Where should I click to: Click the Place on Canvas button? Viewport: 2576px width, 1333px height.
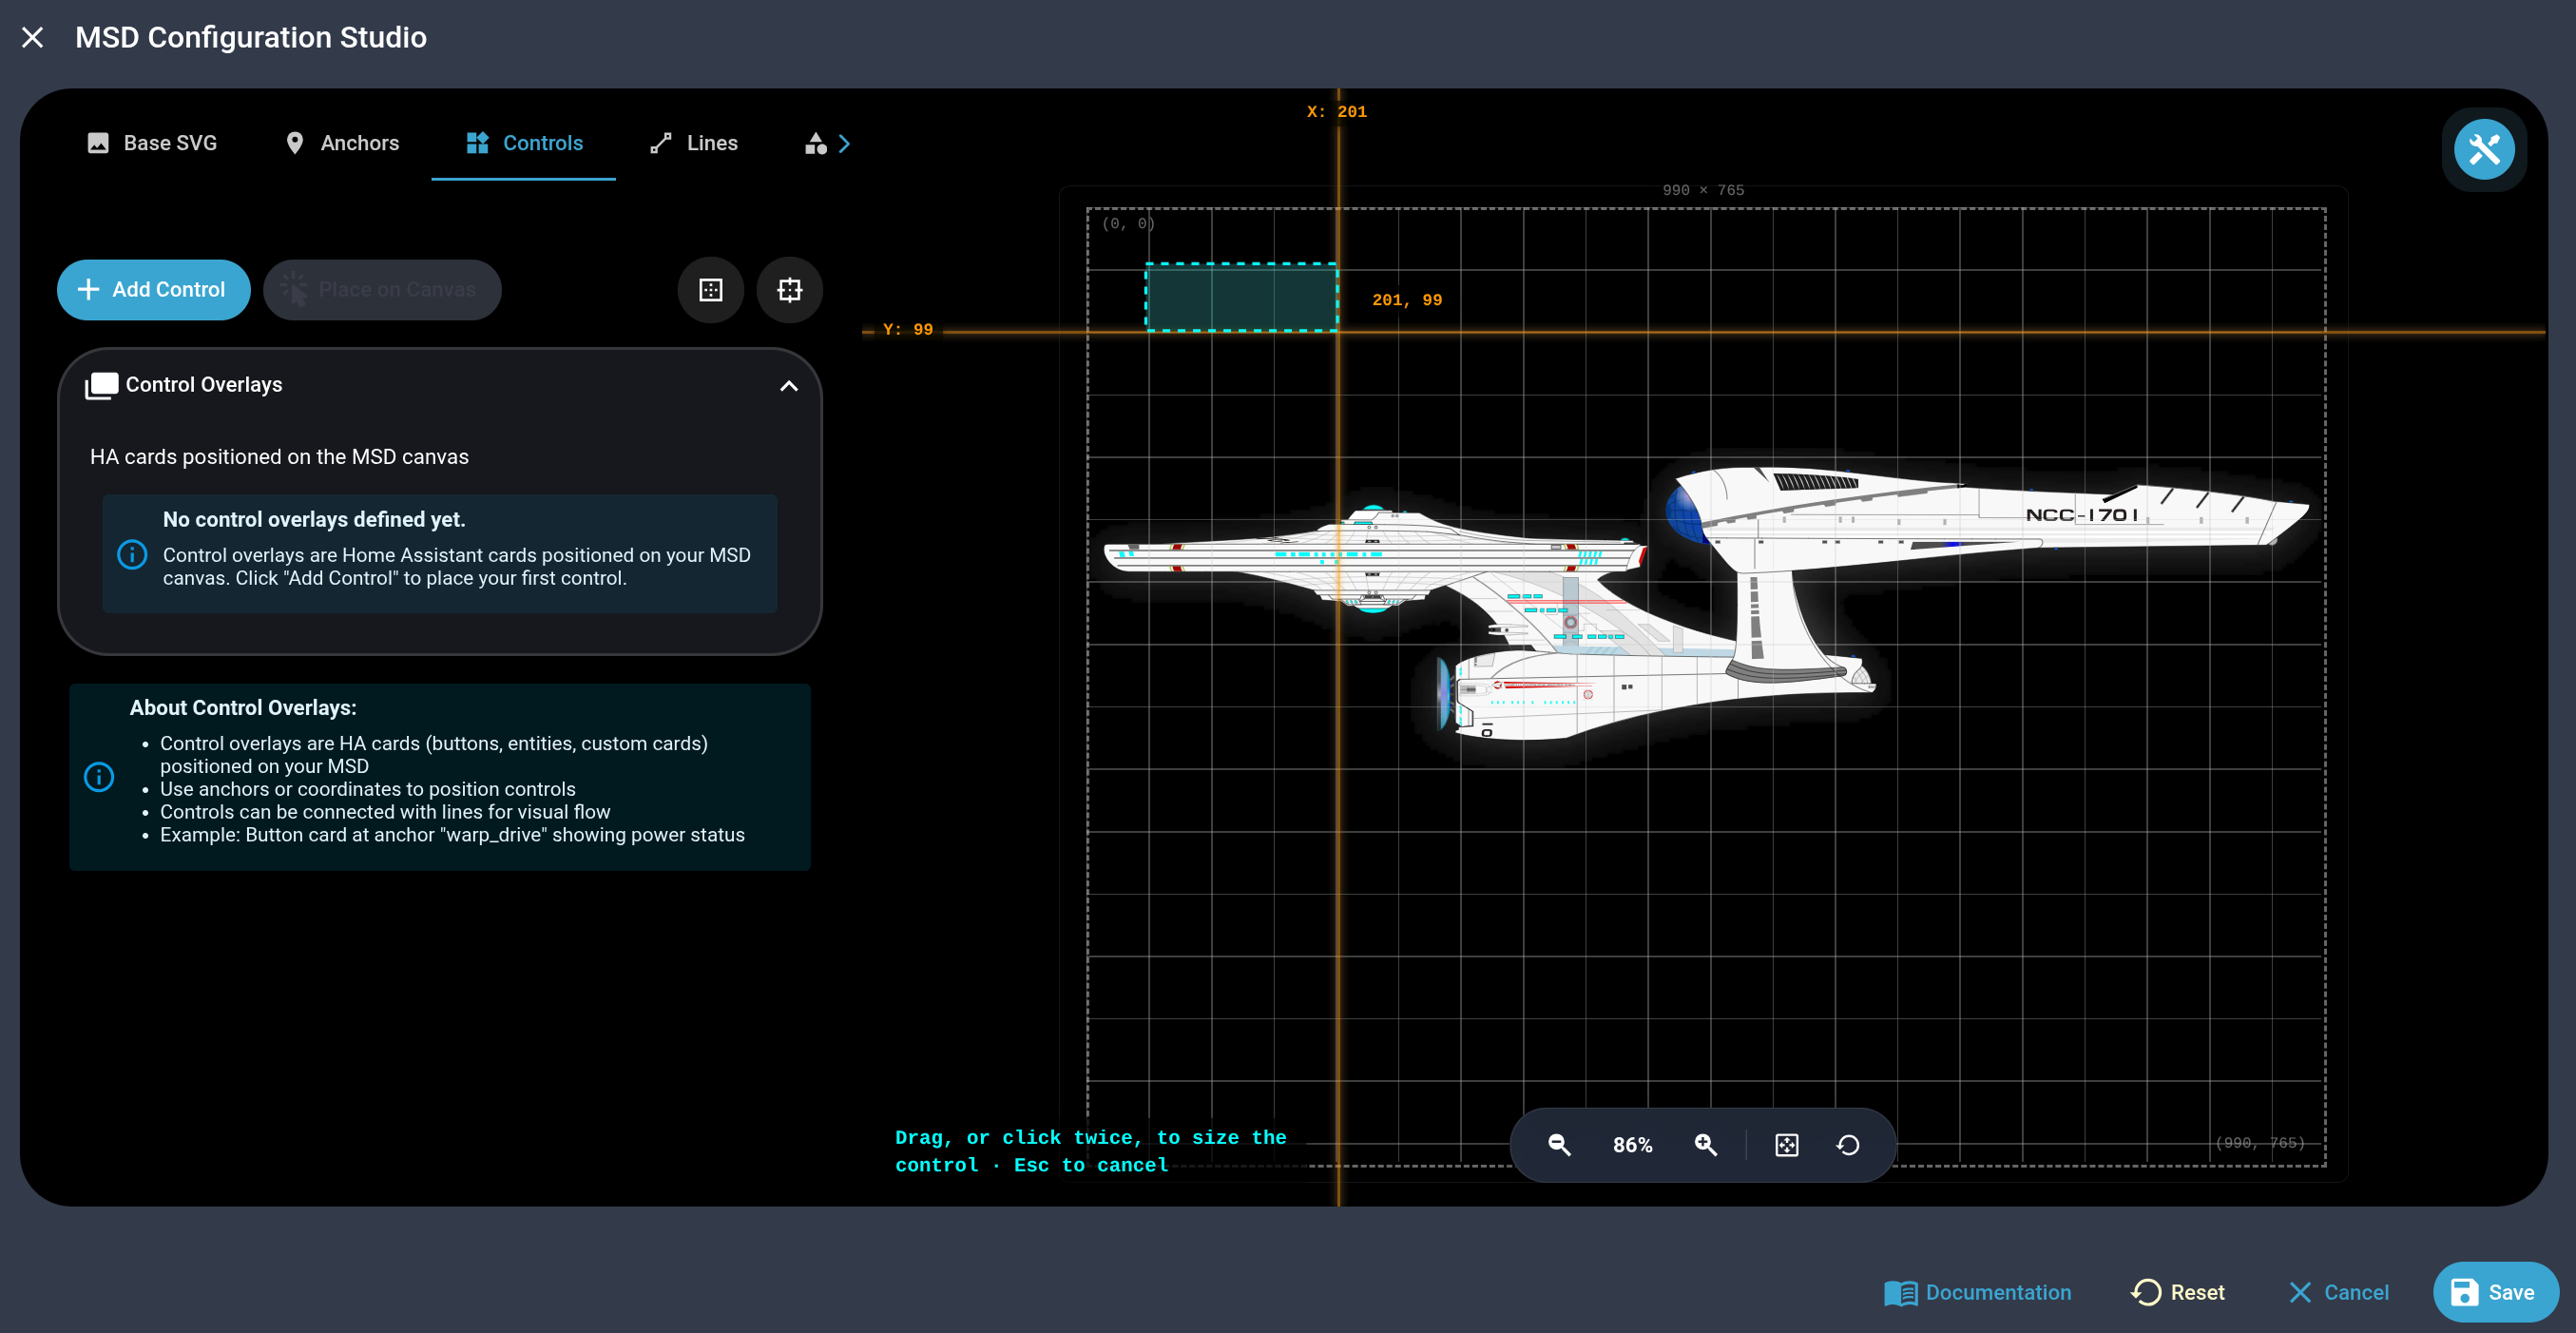coord(382,290)
